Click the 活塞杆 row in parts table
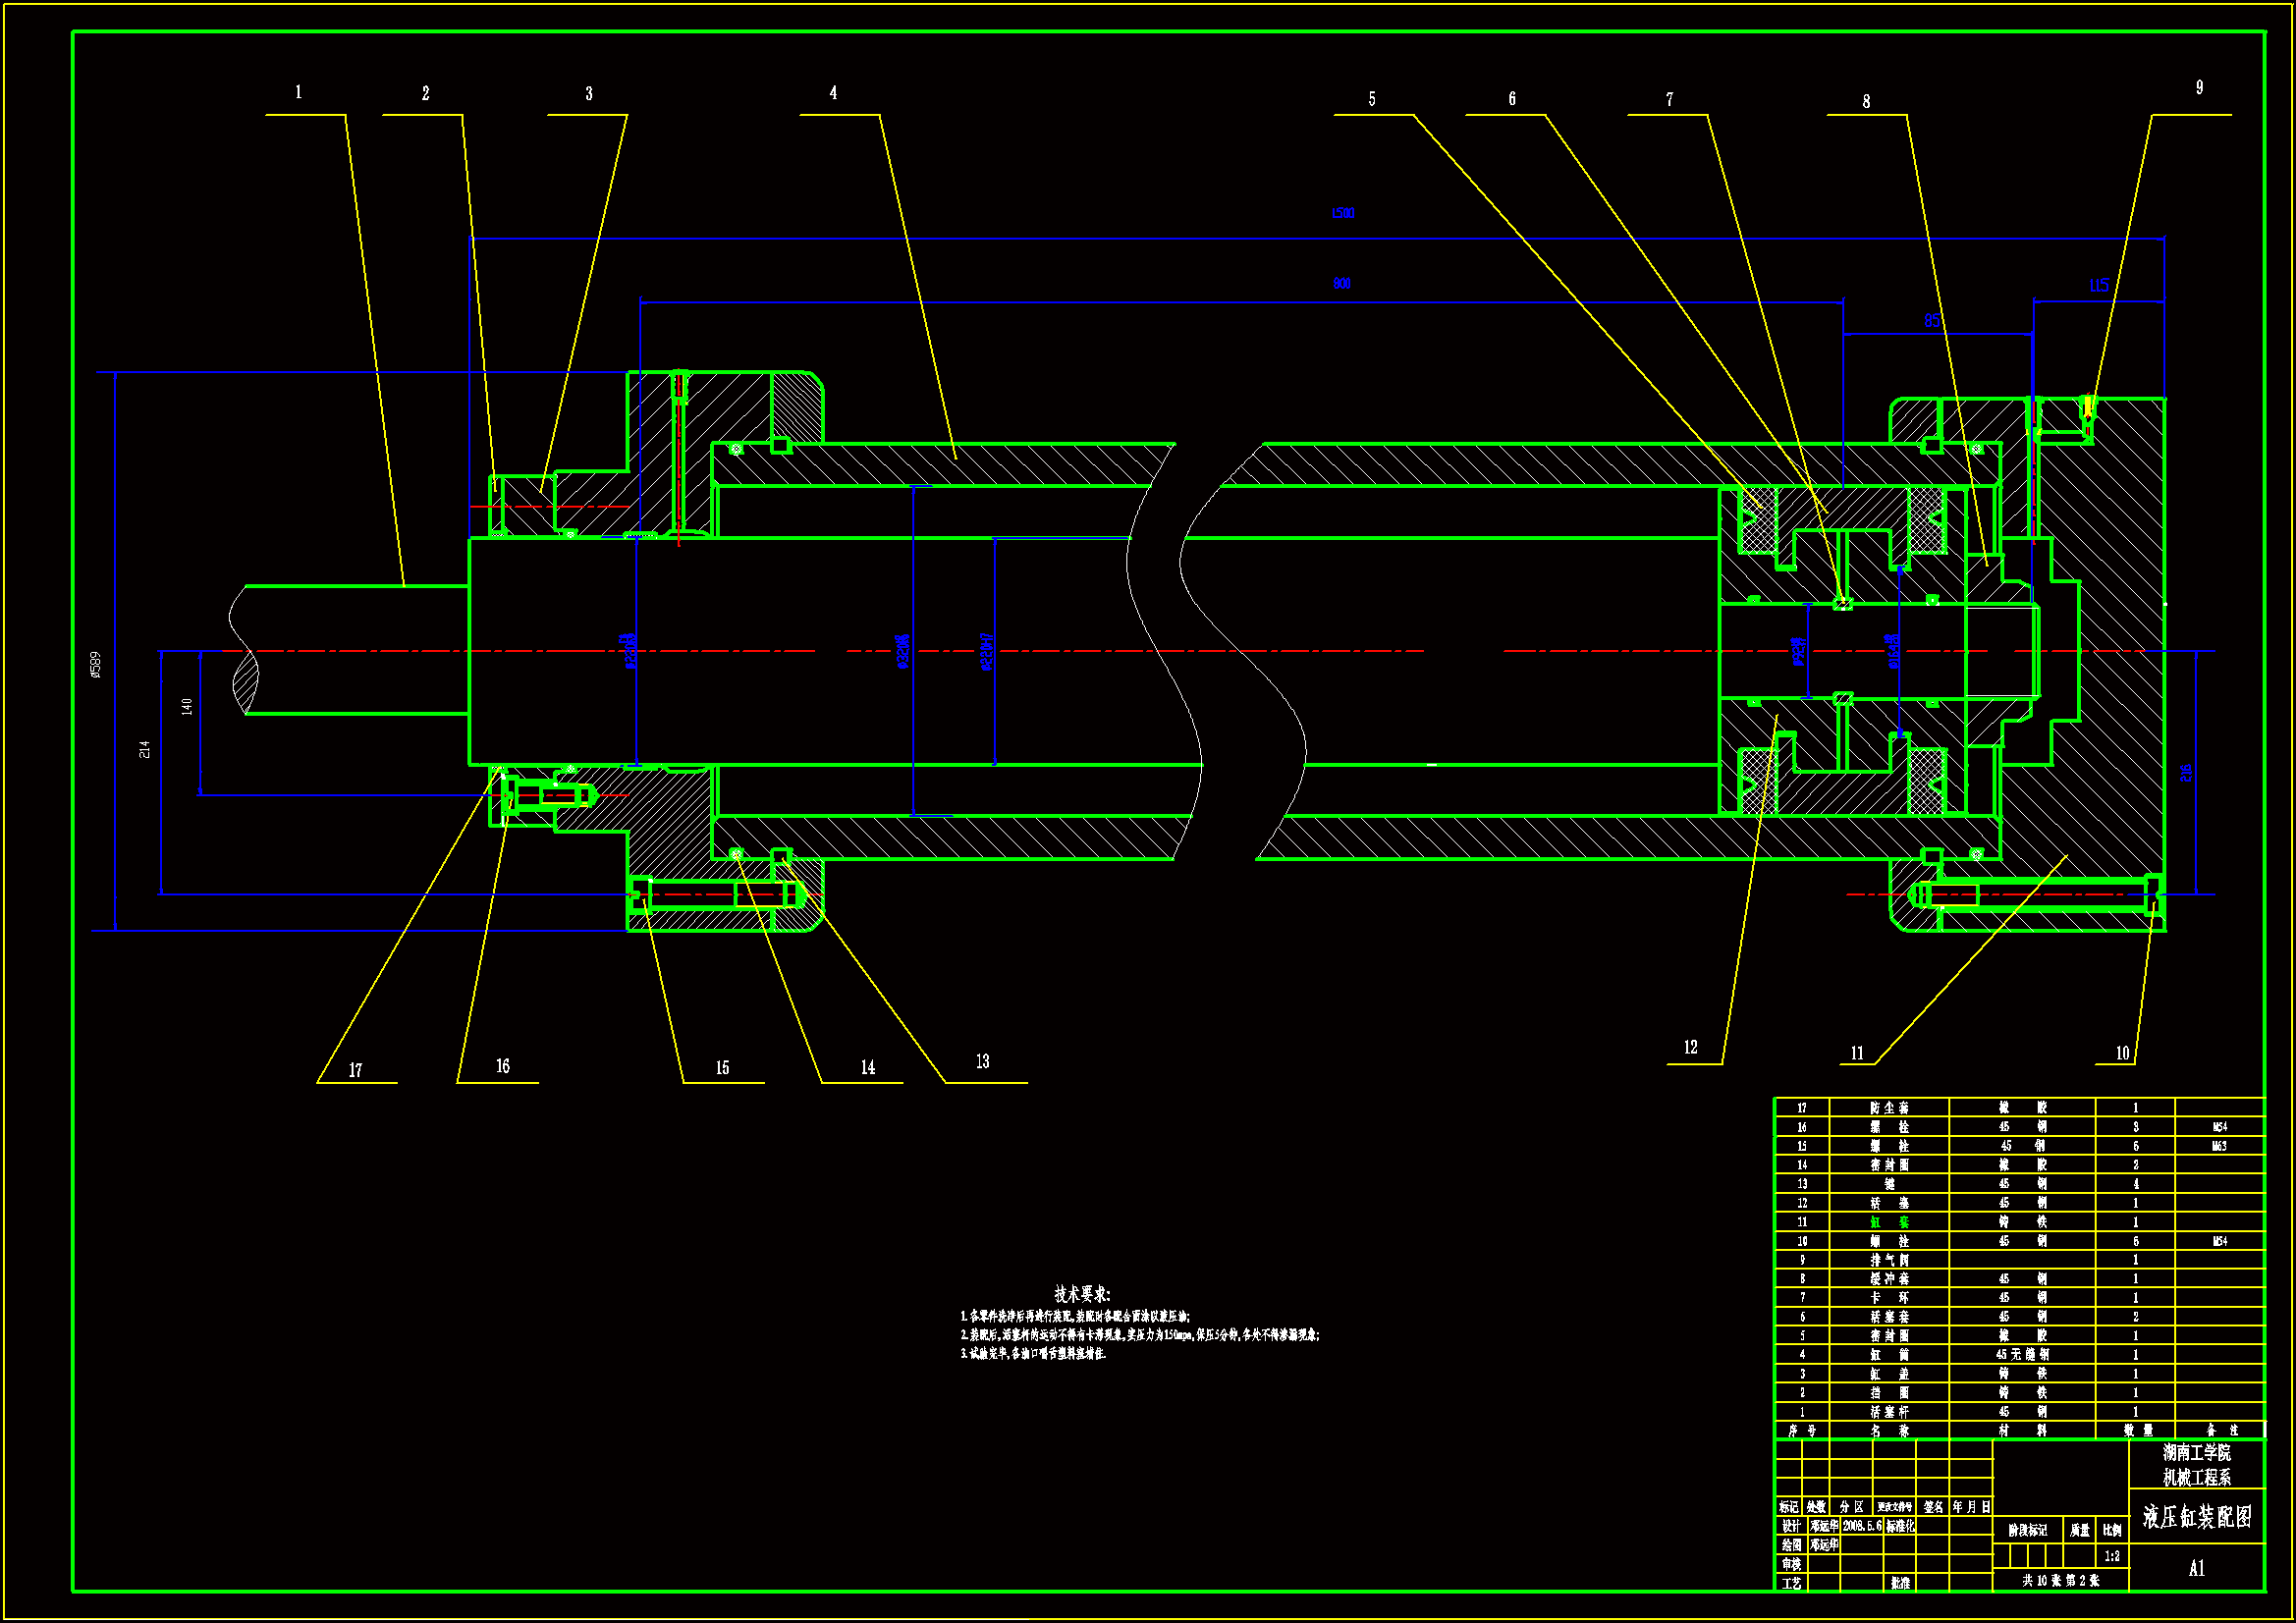Image resolution: width=2296 pixels, height=1623 pixels. click(x=1889, y=1413)
